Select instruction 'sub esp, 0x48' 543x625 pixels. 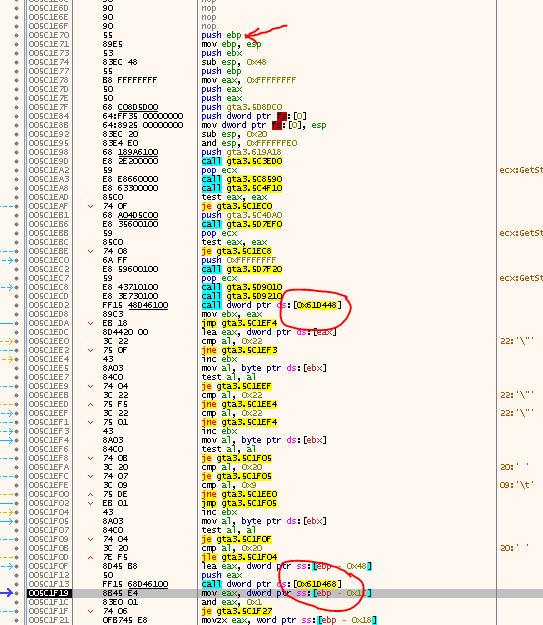tap(234, 62)
